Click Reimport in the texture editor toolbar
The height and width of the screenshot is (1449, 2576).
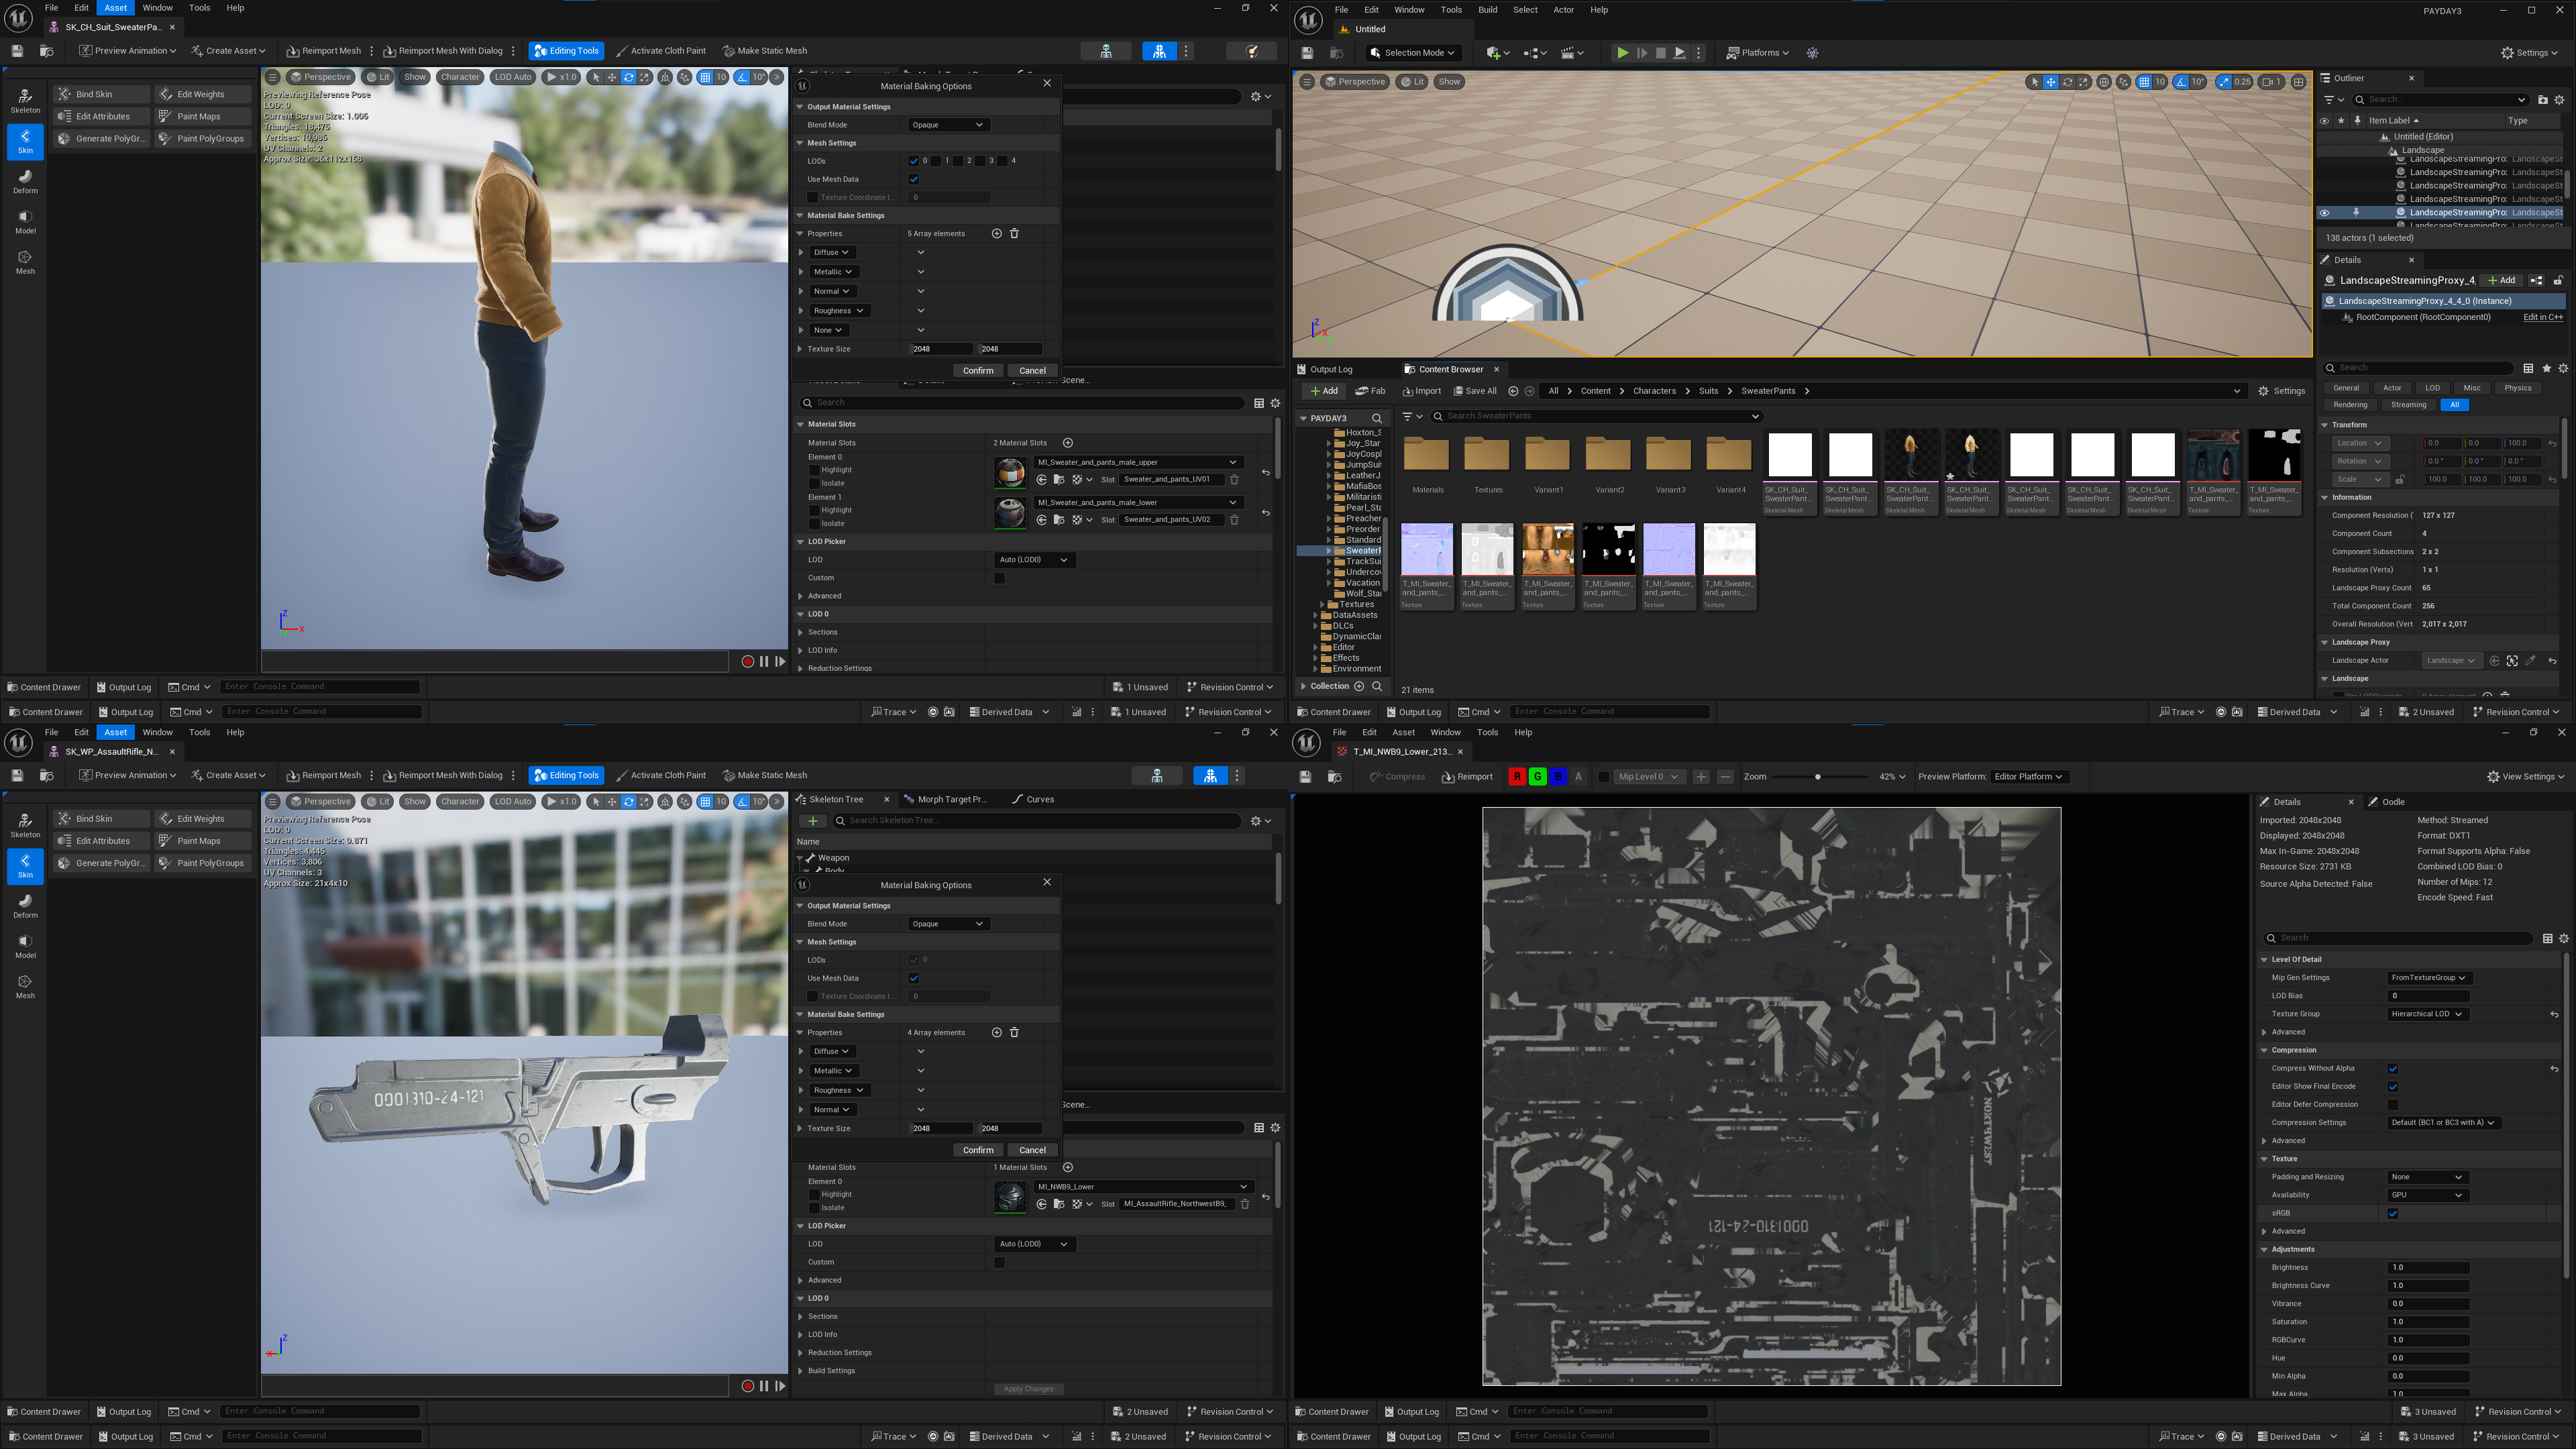1467,777
